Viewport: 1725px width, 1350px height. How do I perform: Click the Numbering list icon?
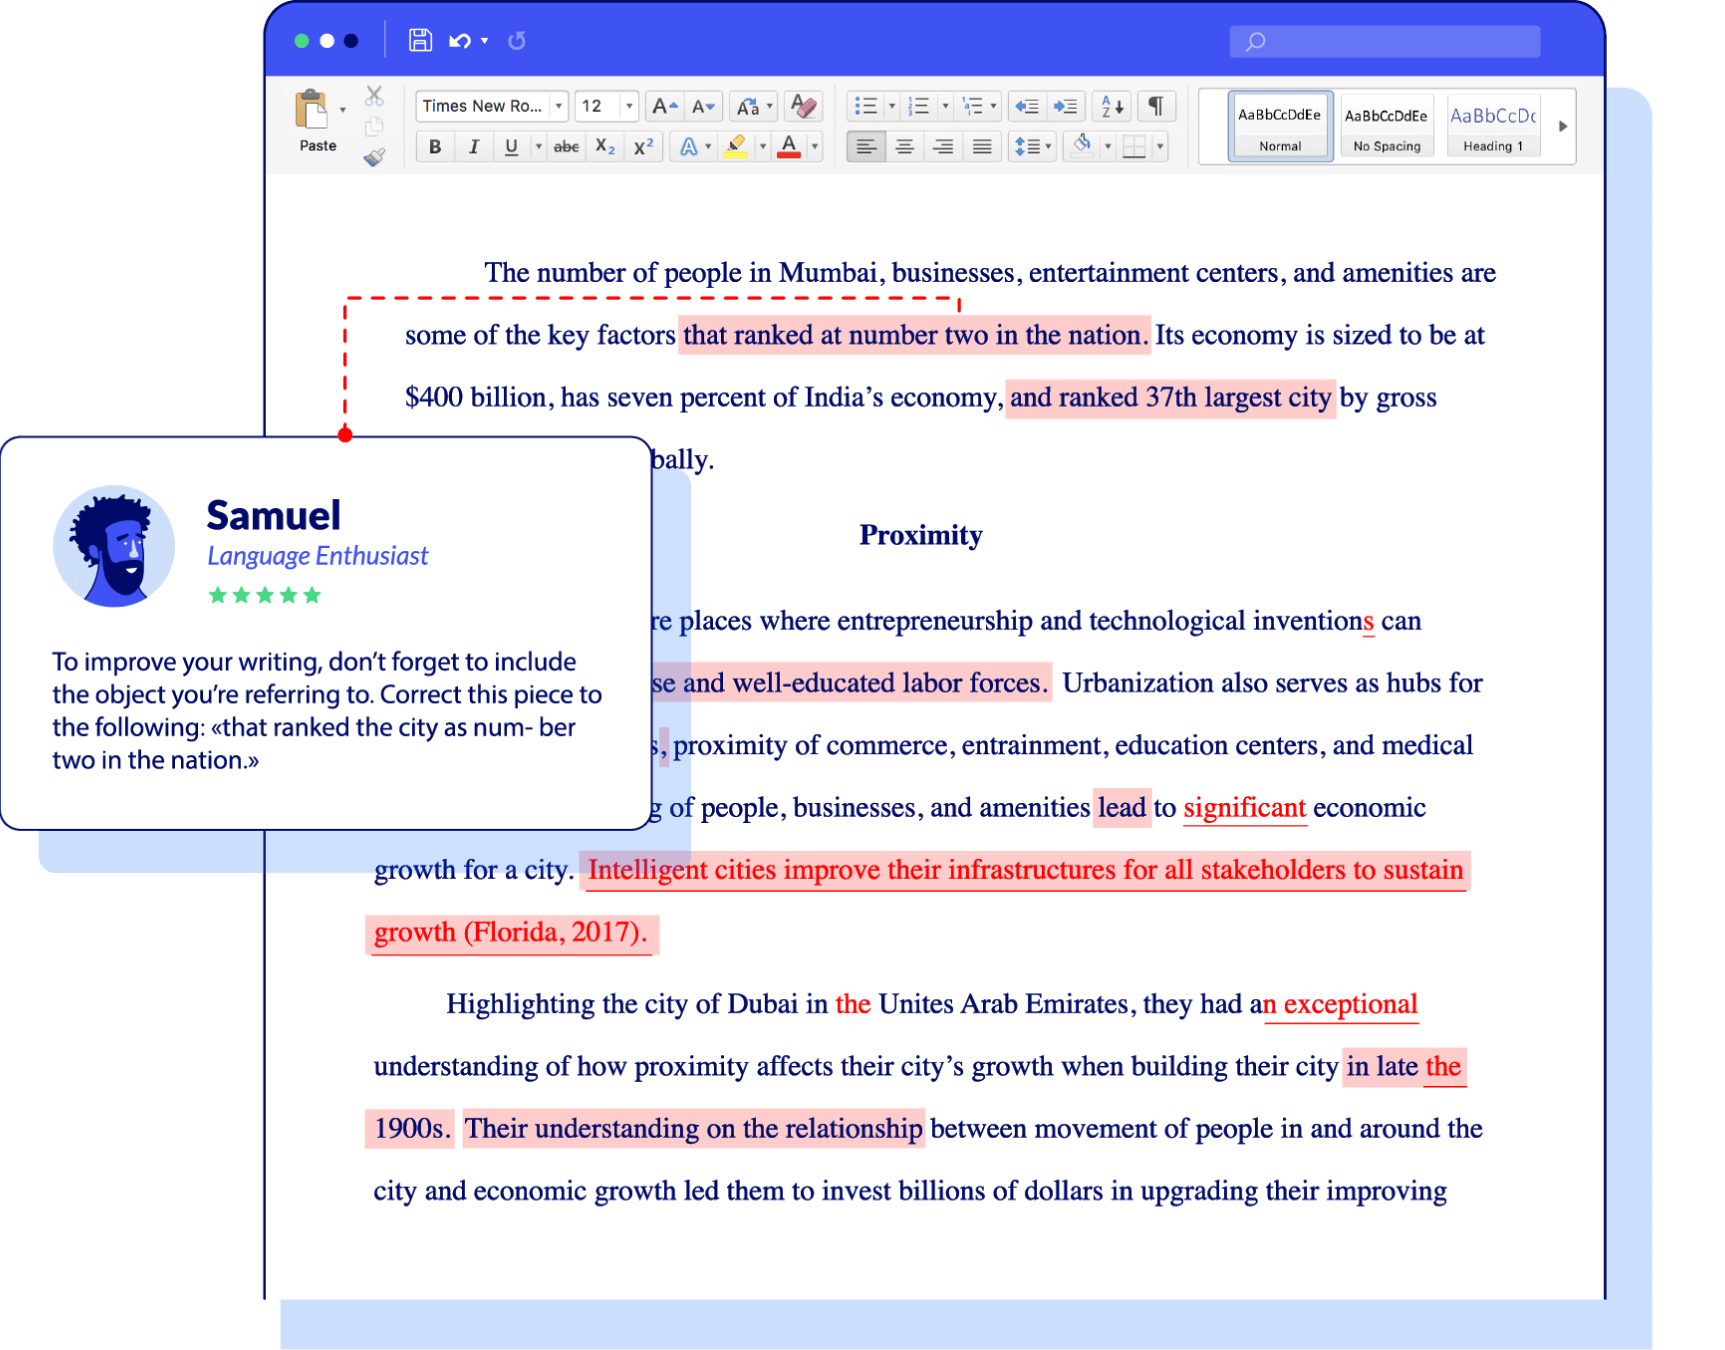[x=918, y=106]
